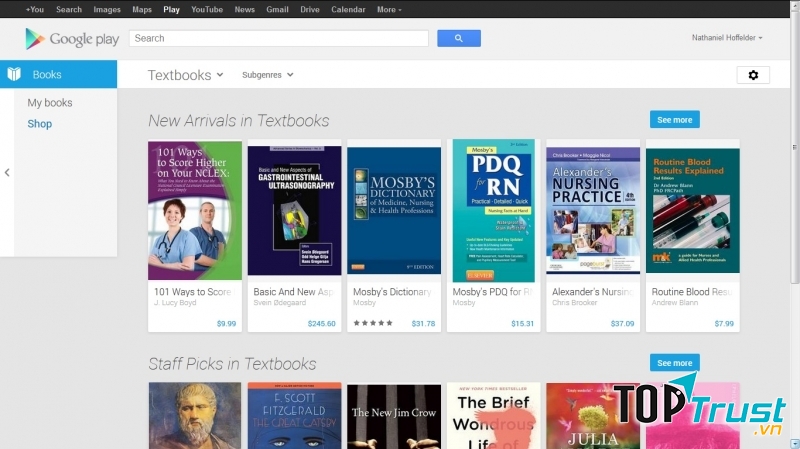Open Alexander's Nursing Practice cover
The height and width of the screenshot is (449, 800).
[593, 211]
